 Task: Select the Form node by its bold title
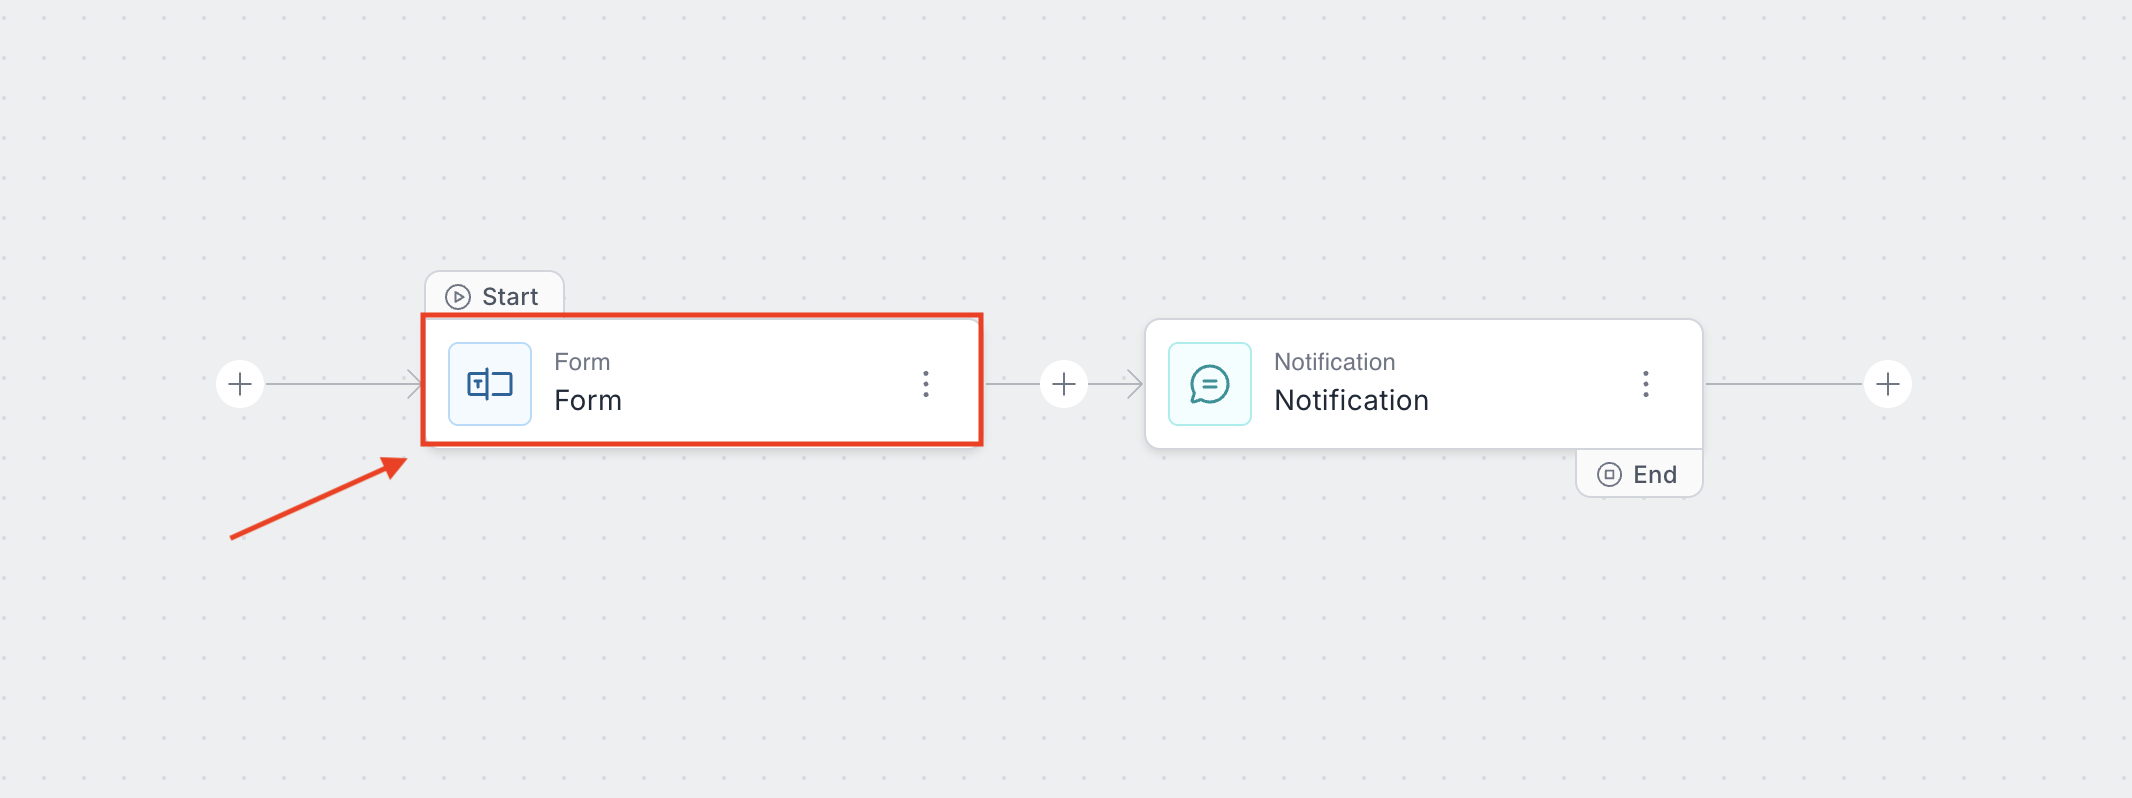[x=588, y=401]
